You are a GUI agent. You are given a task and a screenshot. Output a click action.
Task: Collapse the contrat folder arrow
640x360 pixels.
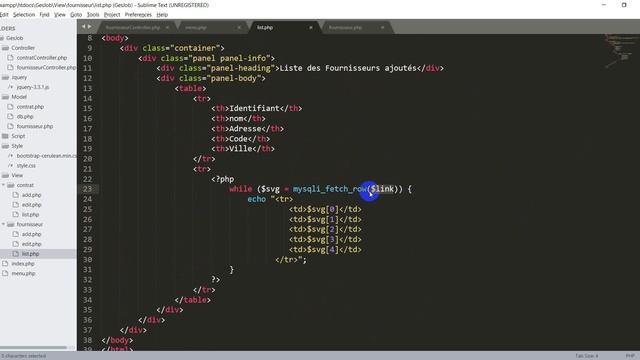4,185
